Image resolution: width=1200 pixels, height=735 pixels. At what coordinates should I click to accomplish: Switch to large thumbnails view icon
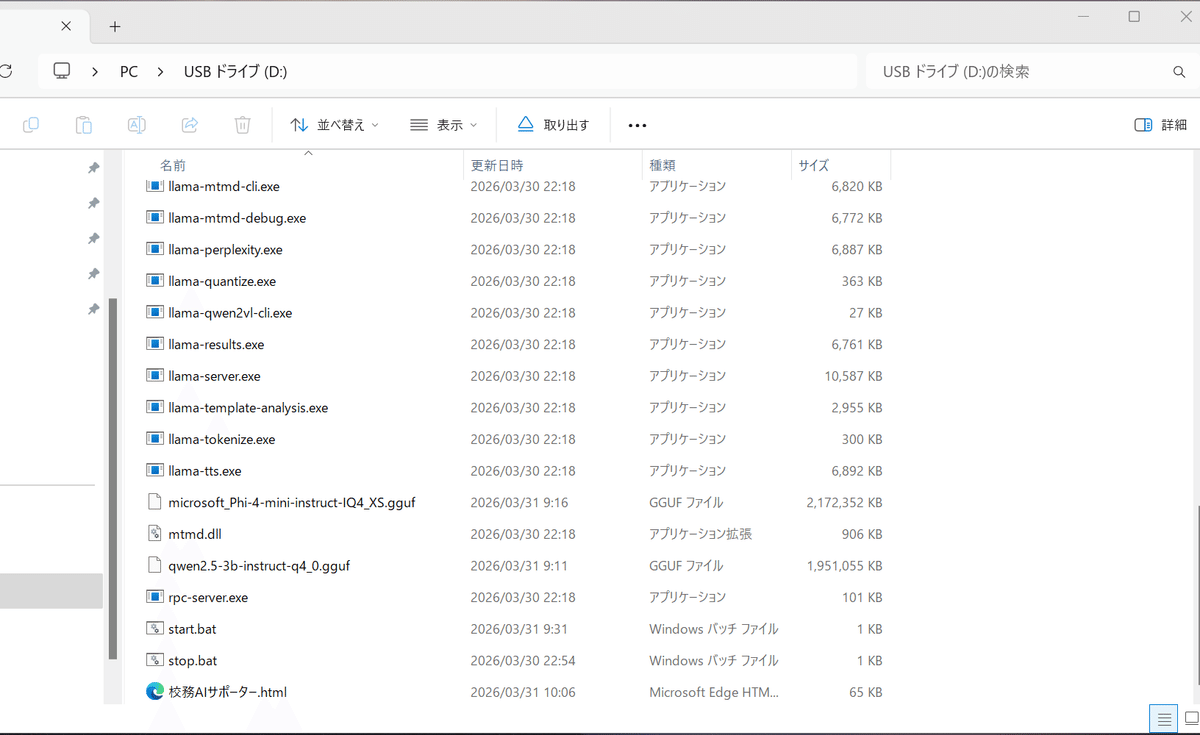tap(1191, 719)
